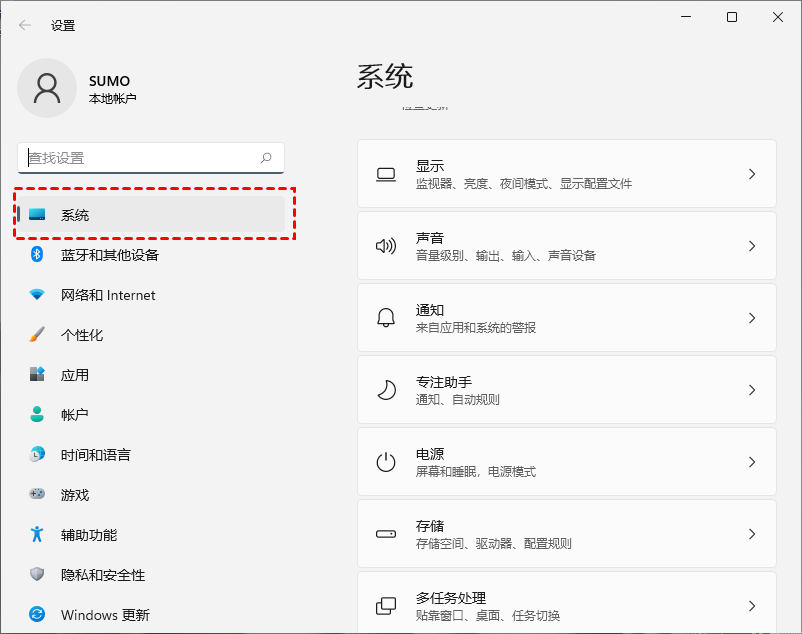Click the 通知 bell icon
Viewport: 802px width, 634px height.
[x=386, y=318]
